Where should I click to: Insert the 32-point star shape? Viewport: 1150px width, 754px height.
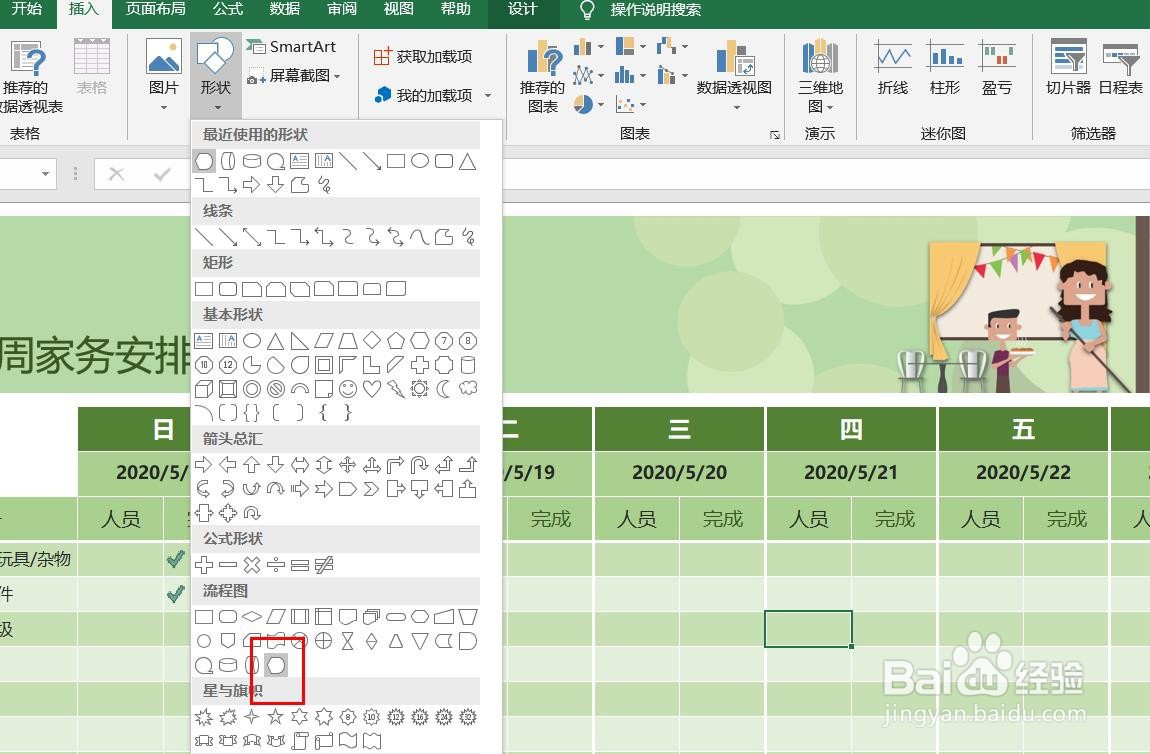coord(468,717)
